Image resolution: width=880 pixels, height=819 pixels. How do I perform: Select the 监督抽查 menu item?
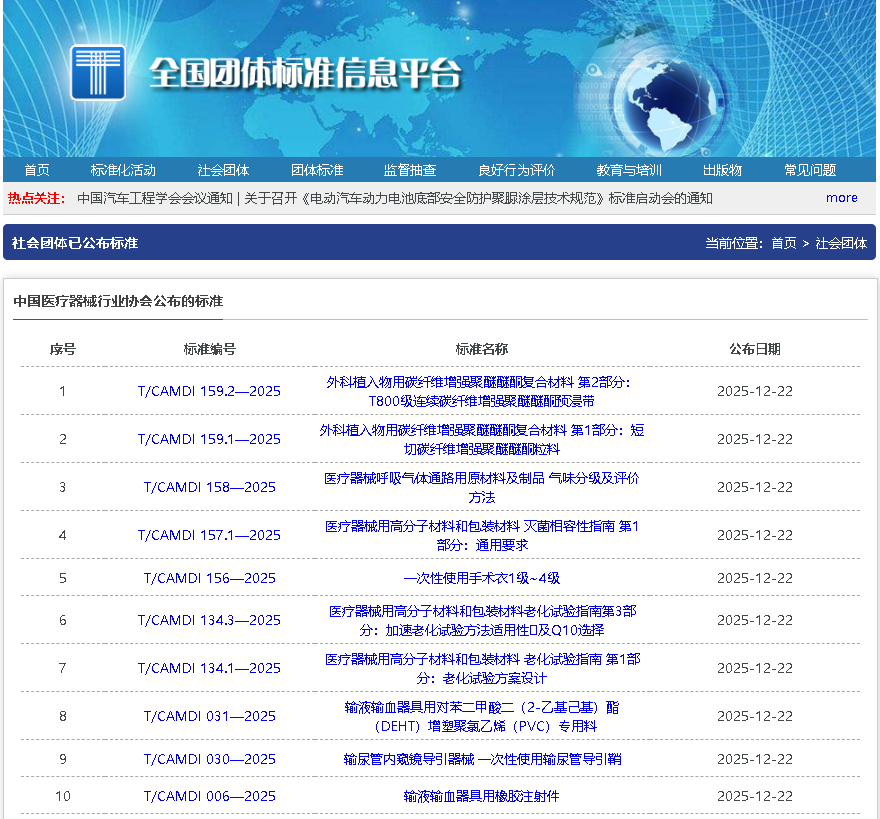412,170
